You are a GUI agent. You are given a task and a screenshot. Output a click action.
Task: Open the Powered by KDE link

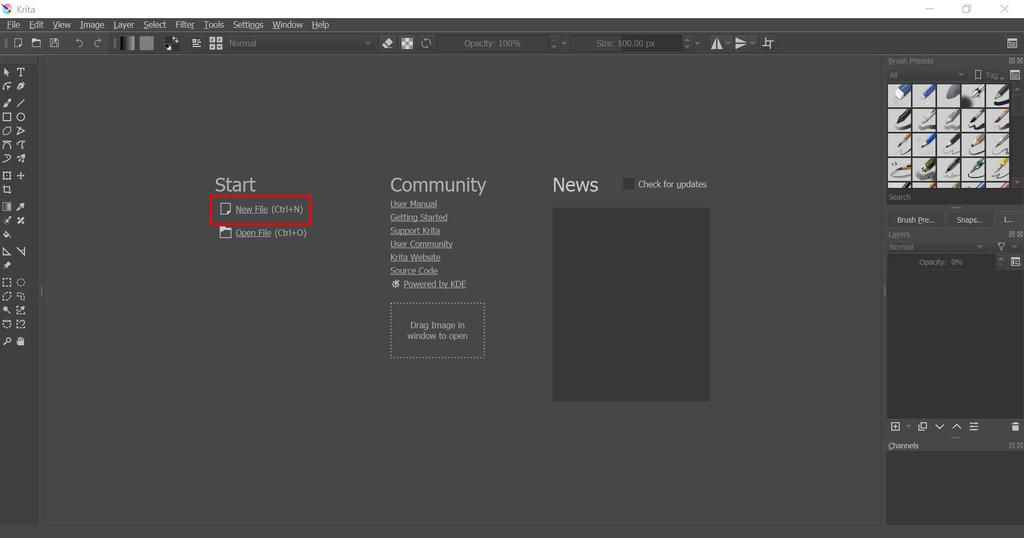click(434, 284)
